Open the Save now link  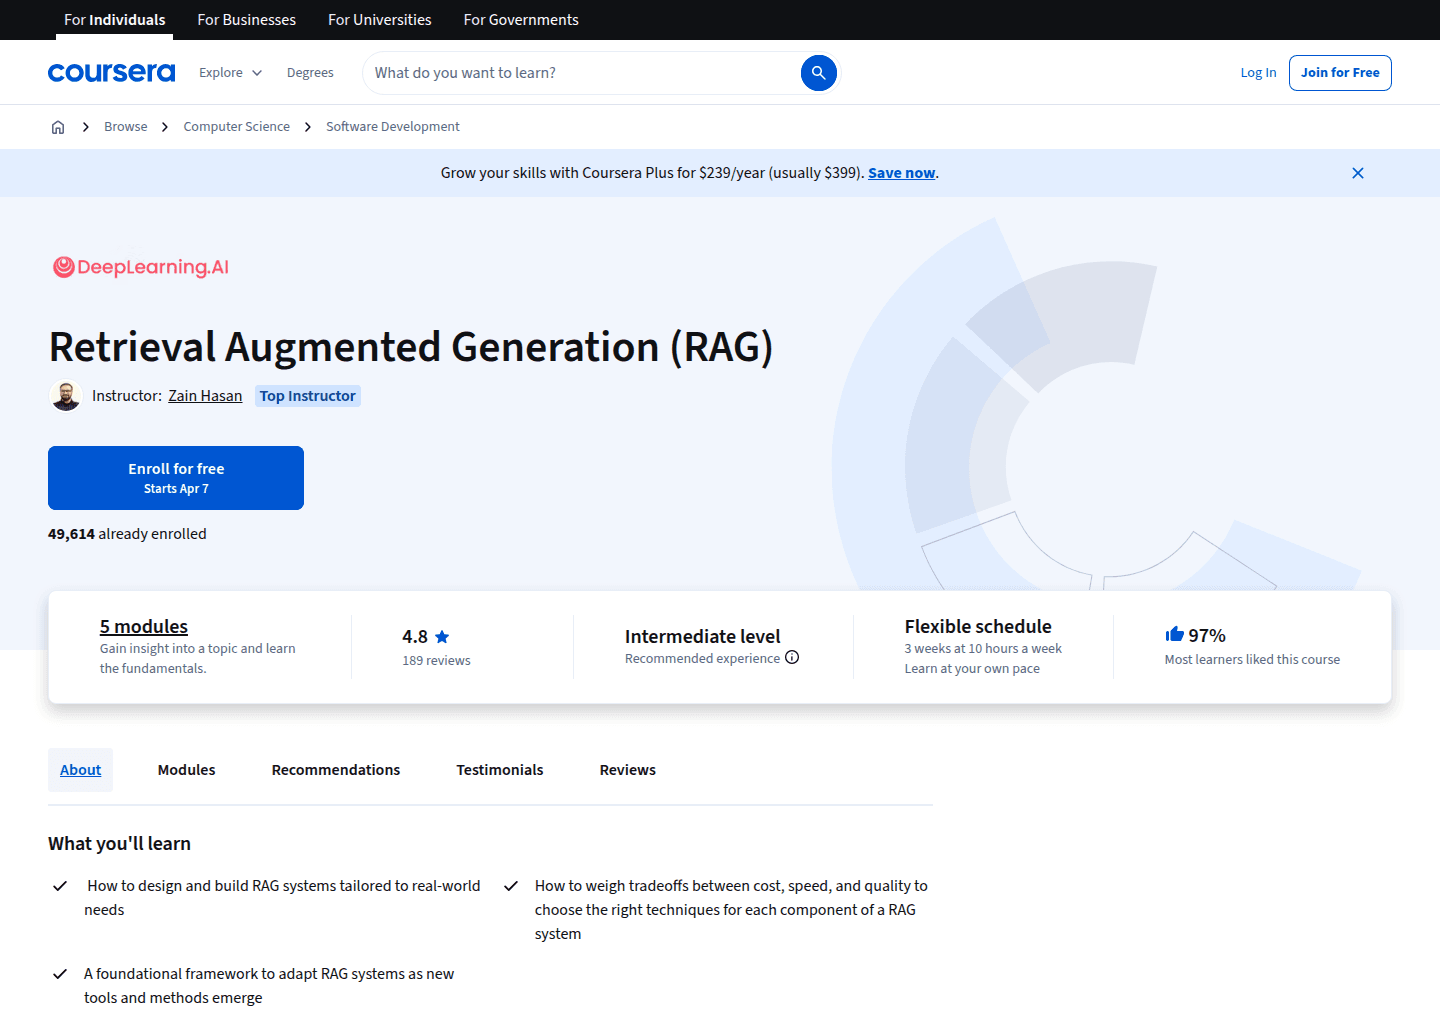point(900,172)
